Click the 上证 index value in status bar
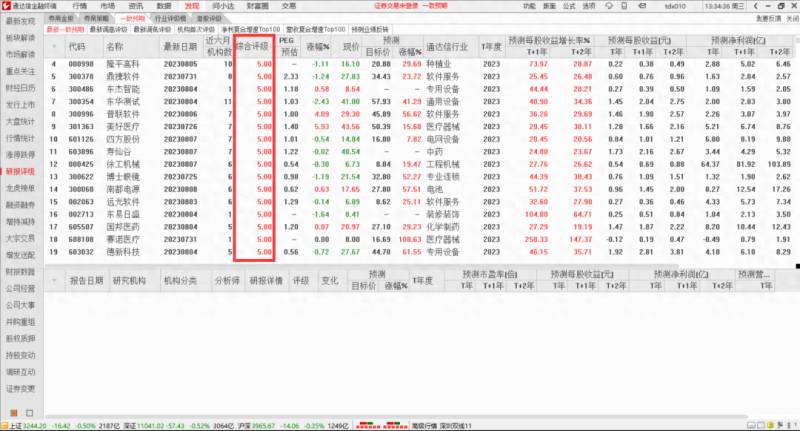Image resolution: width=800 pixels, height=431 pixels. pyautogui.click(x=35, y=425)
